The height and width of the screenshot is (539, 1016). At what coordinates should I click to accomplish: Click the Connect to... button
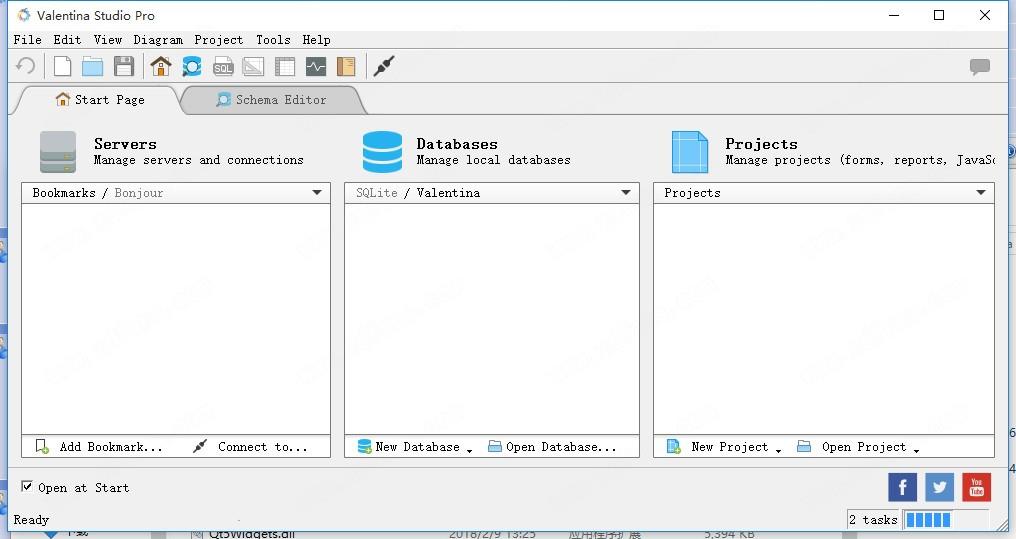point(250,446)
